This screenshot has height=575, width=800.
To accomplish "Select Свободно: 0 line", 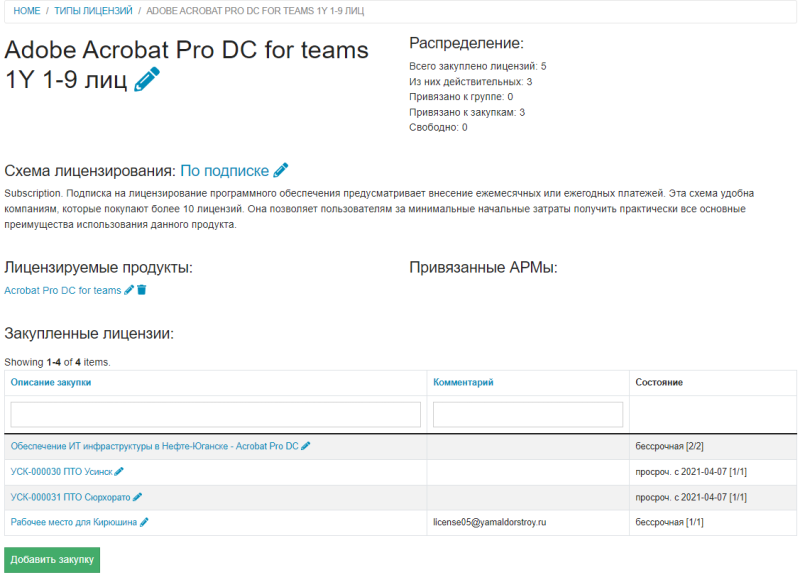I will (x=438, y=128).
